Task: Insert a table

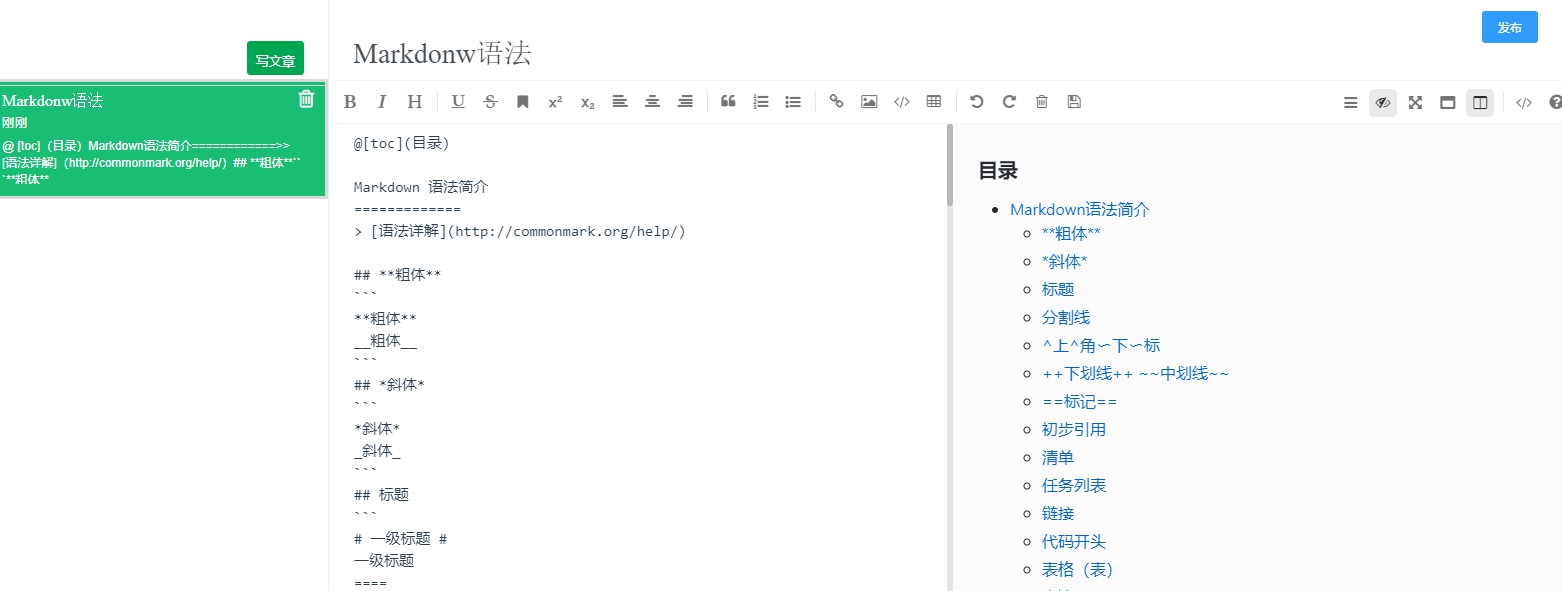Action: [x=933, y=101]
